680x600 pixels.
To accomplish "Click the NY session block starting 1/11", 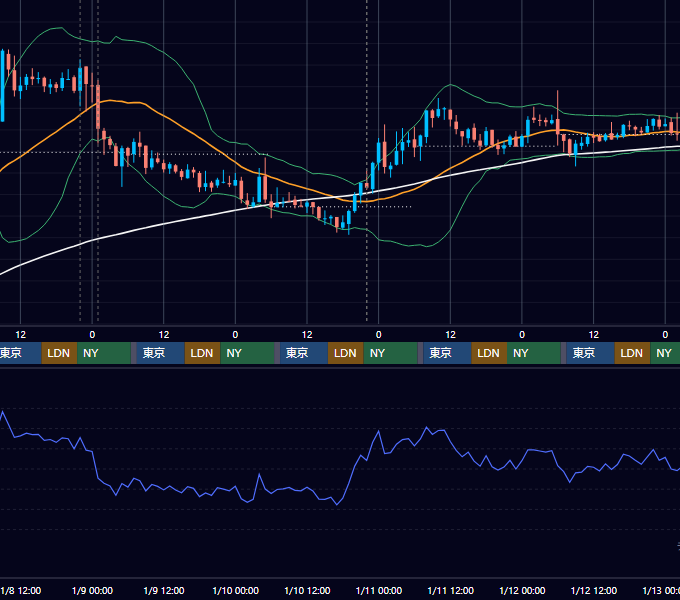I will pos(533,353).
